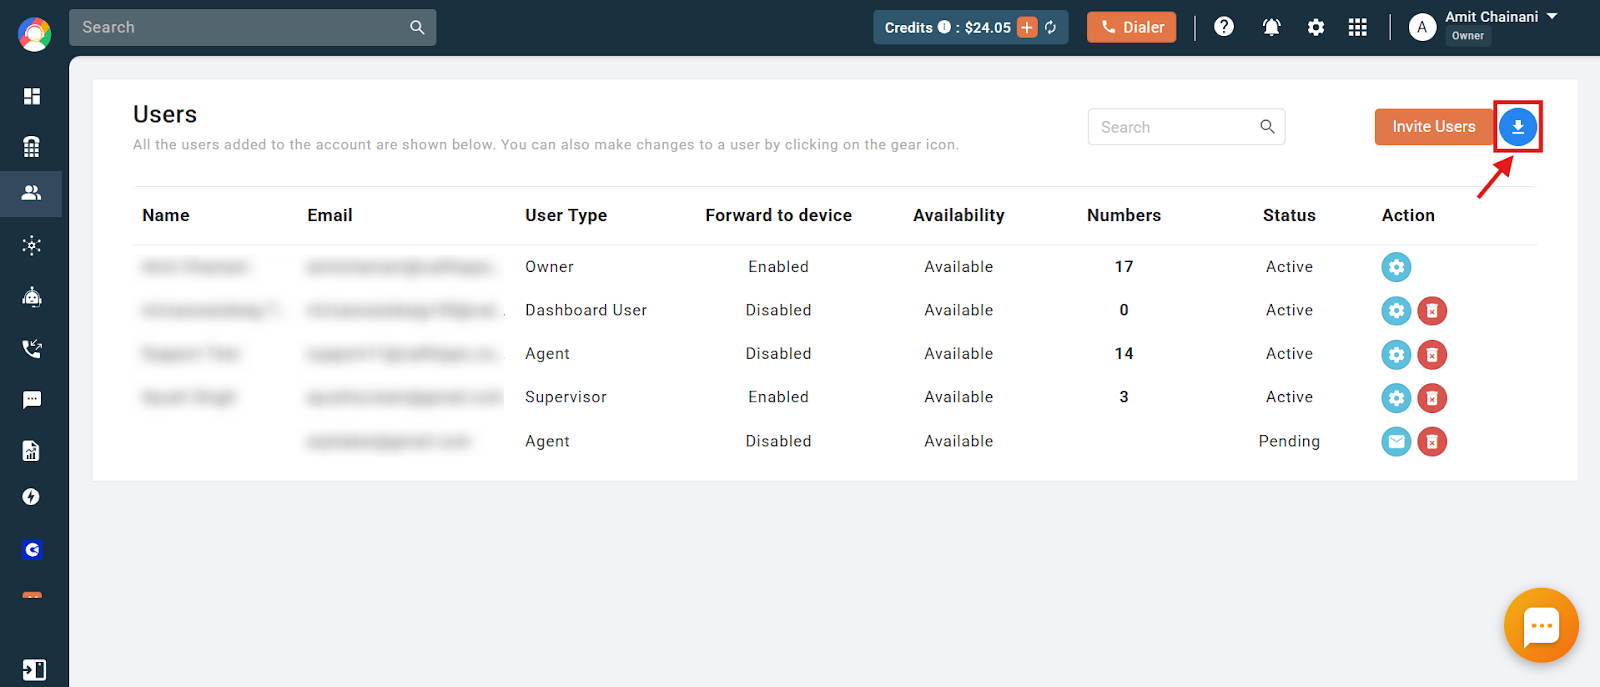
Task: Click the Dashboard User type cell
Action: click(x=586, y=310)
